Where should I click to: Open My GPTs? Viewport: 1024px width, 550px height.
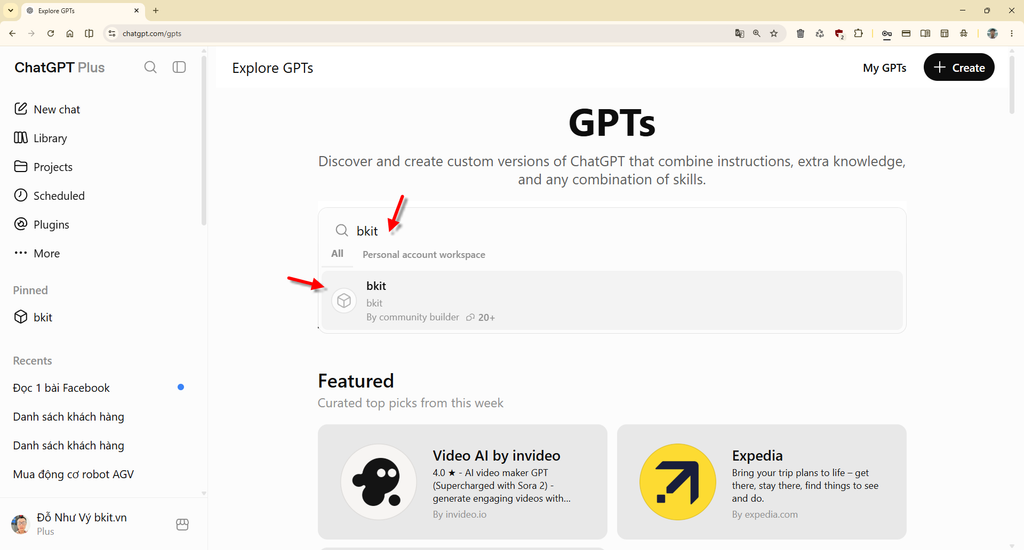[884, 68]
